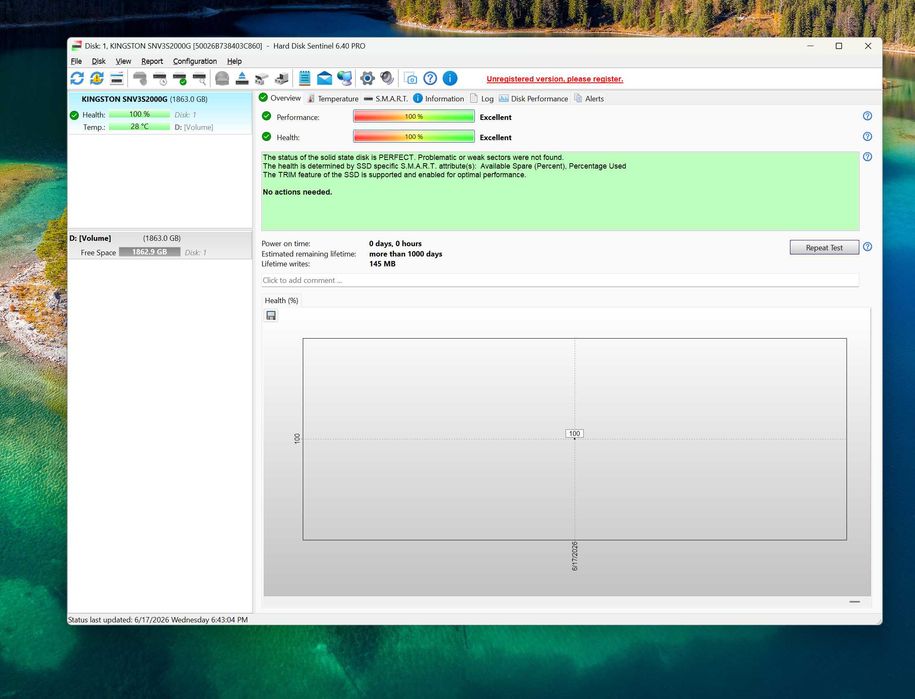The image size is (915, 699).
Task: Click the speaker sound toolbar icon
Action: (386, 78)
